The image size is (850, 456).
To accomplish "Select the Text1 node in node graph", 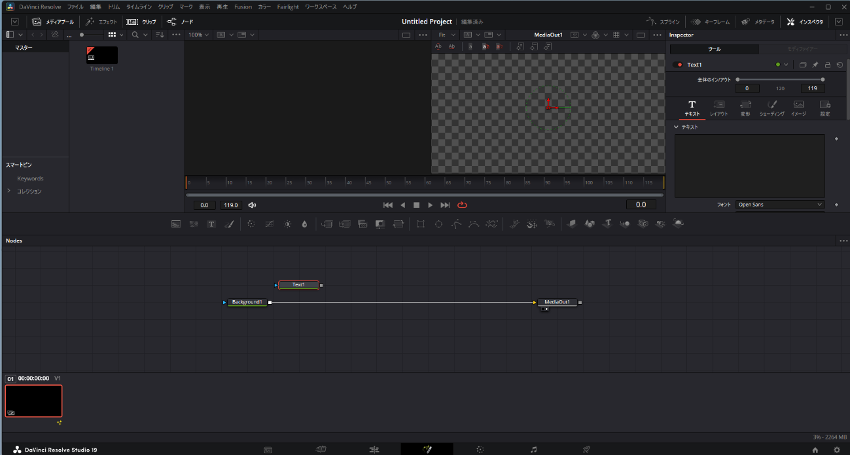I will tap(298, 285).
